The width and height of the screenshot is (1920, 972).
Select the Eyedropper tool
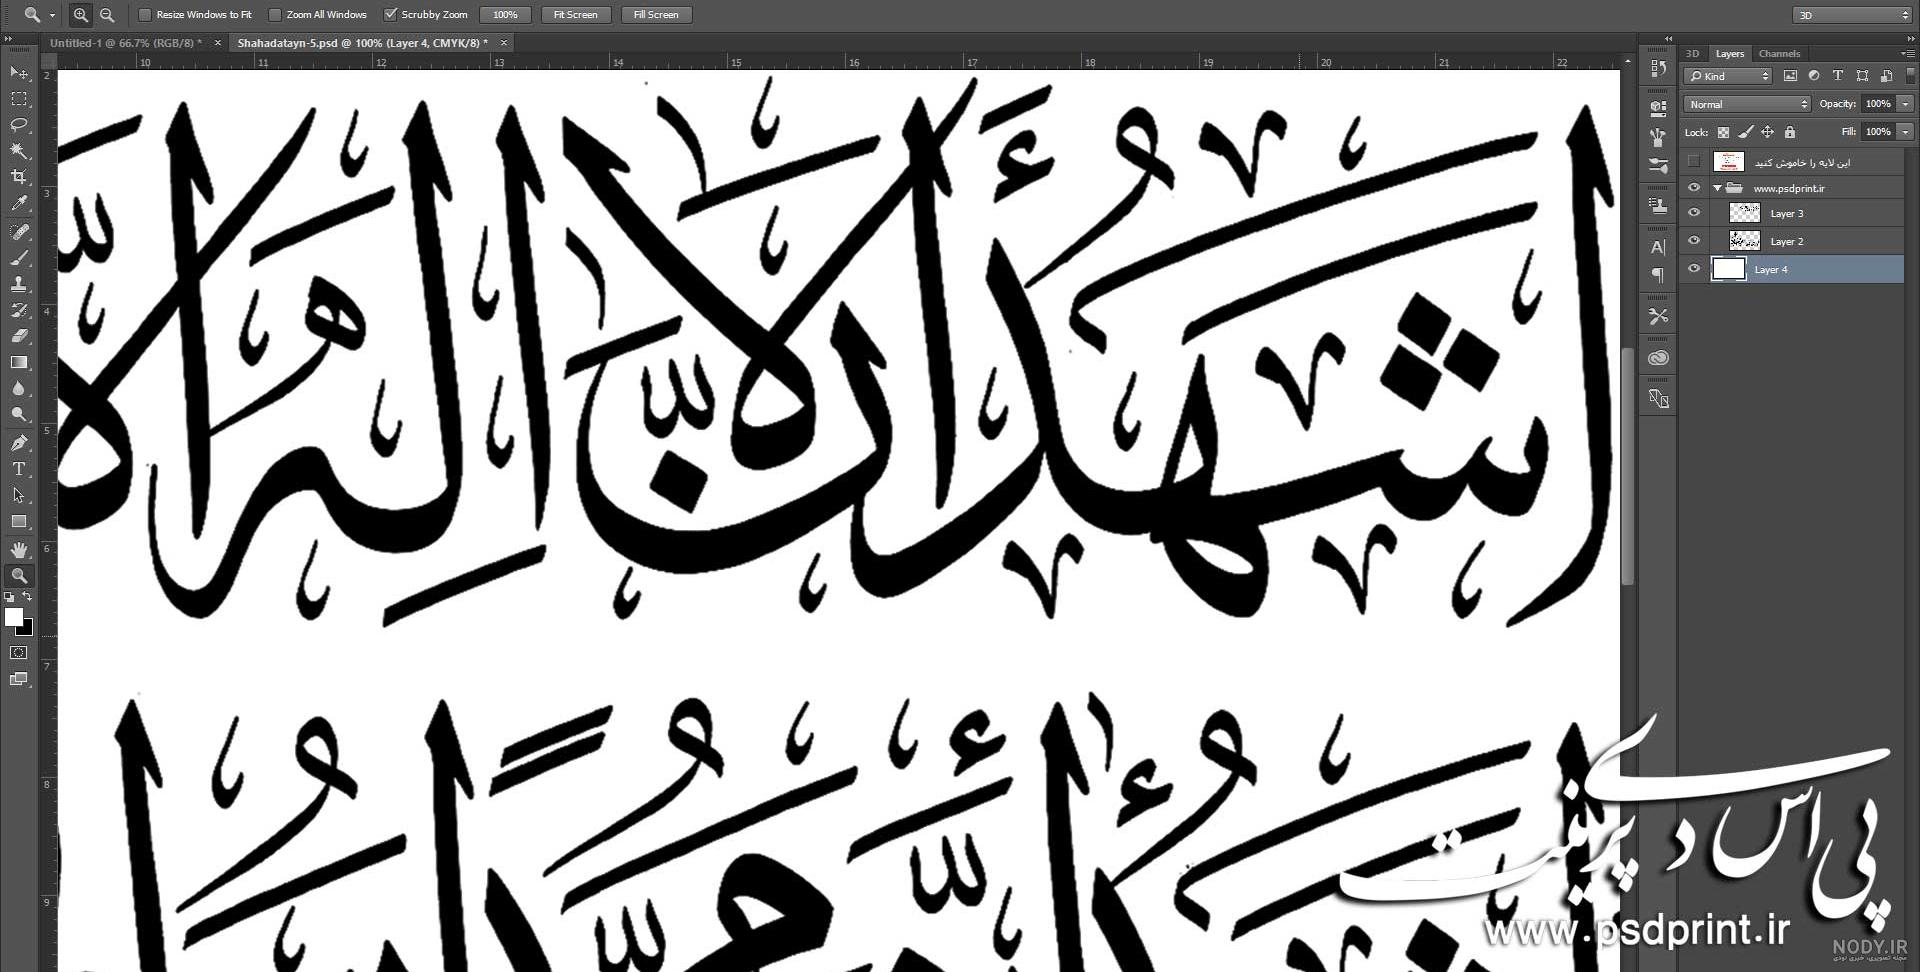19,203
